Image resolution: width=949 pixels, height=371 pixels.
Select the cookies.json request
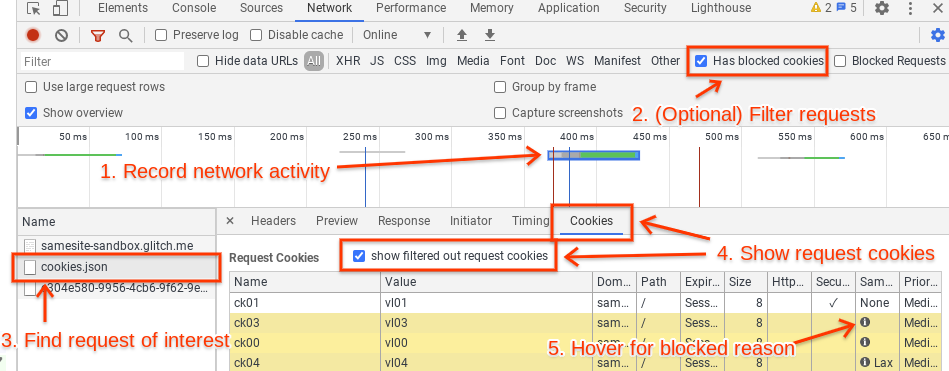pos(116,267)
